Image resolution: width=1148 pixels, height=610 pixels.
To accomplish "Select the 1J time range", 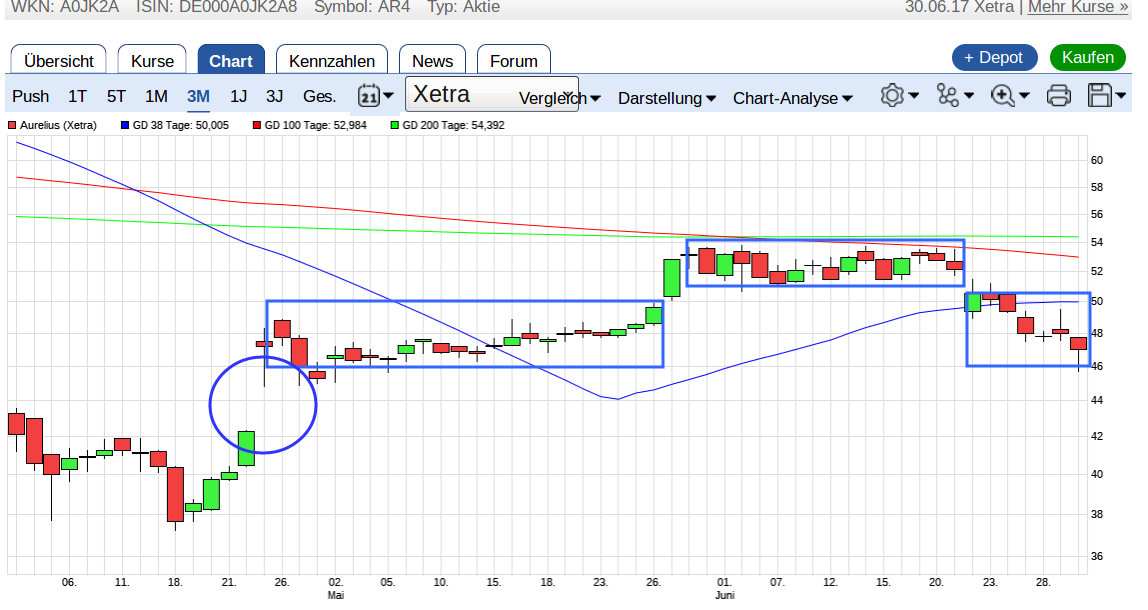I will (x=238, y=97).
